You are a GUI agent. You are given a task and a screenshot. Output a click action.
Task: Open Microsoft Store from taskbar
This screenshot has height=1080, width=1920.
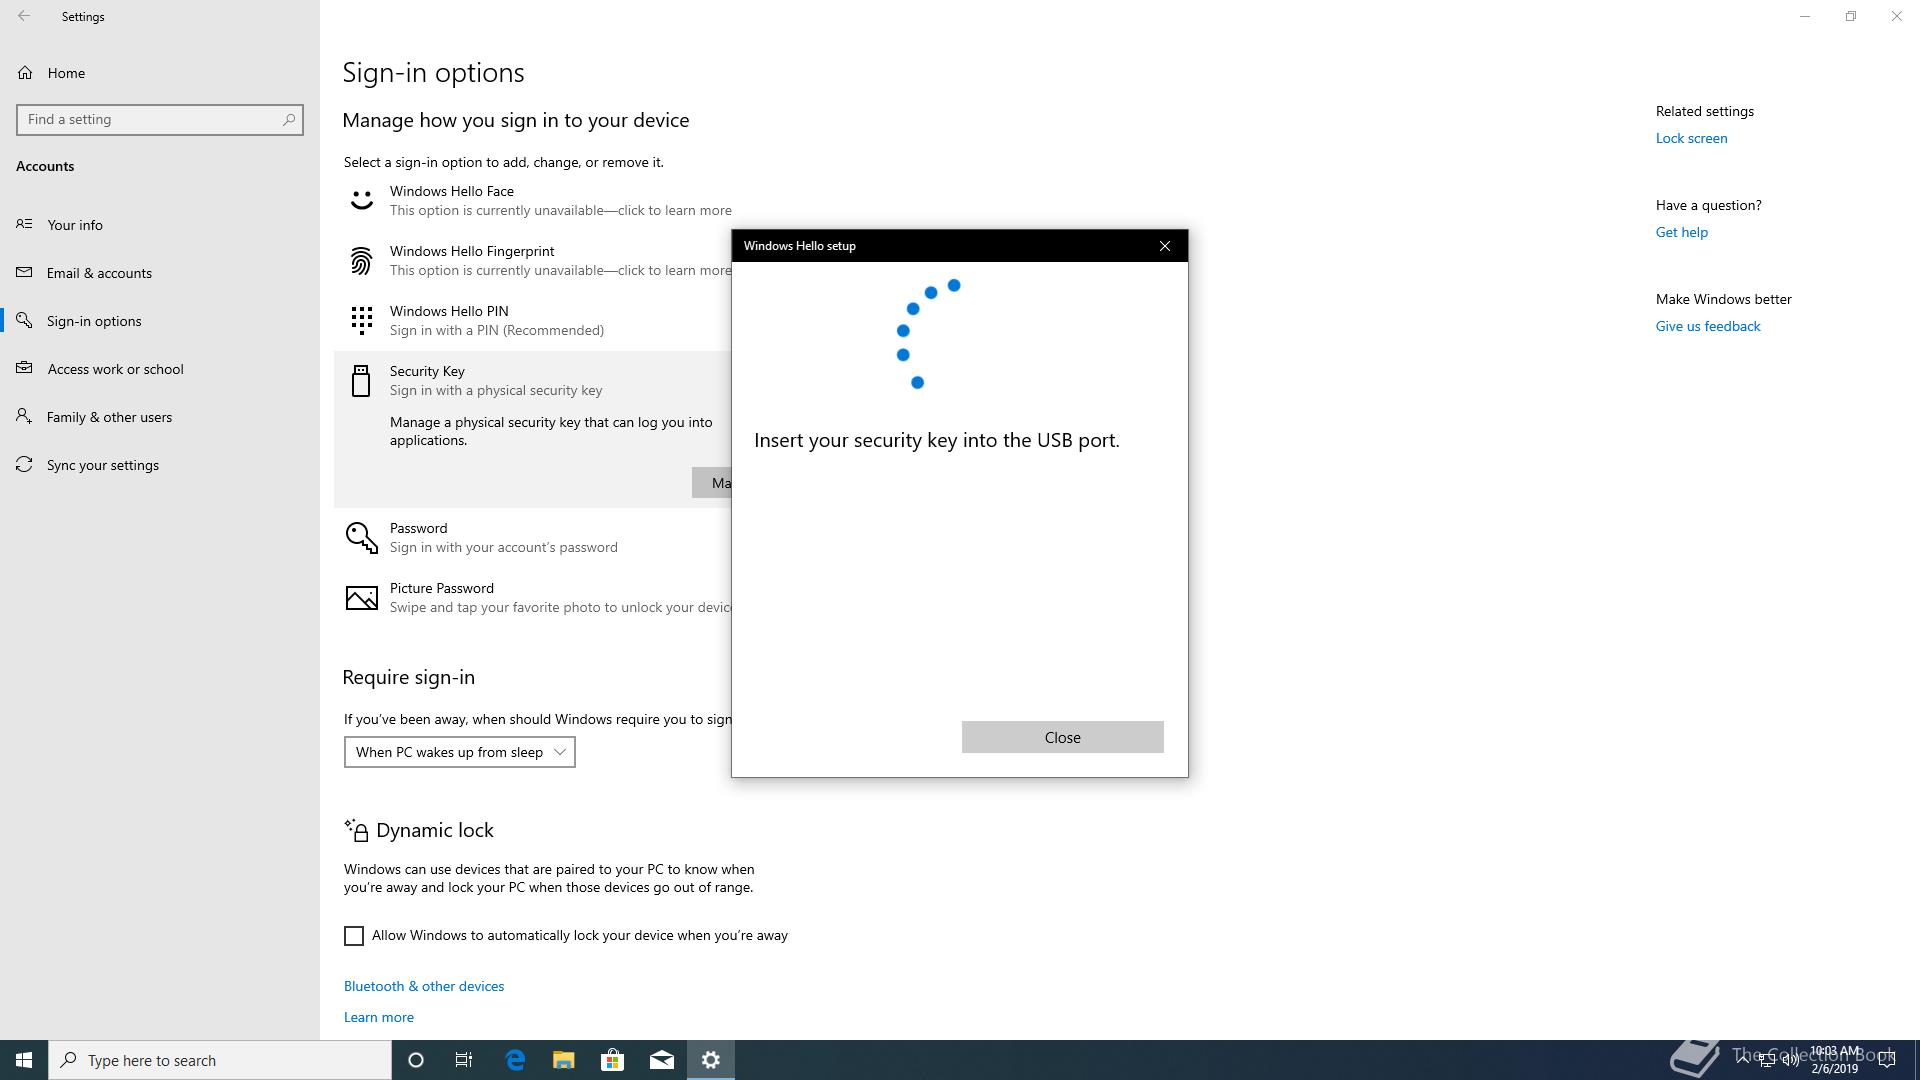pos(612,1060)
